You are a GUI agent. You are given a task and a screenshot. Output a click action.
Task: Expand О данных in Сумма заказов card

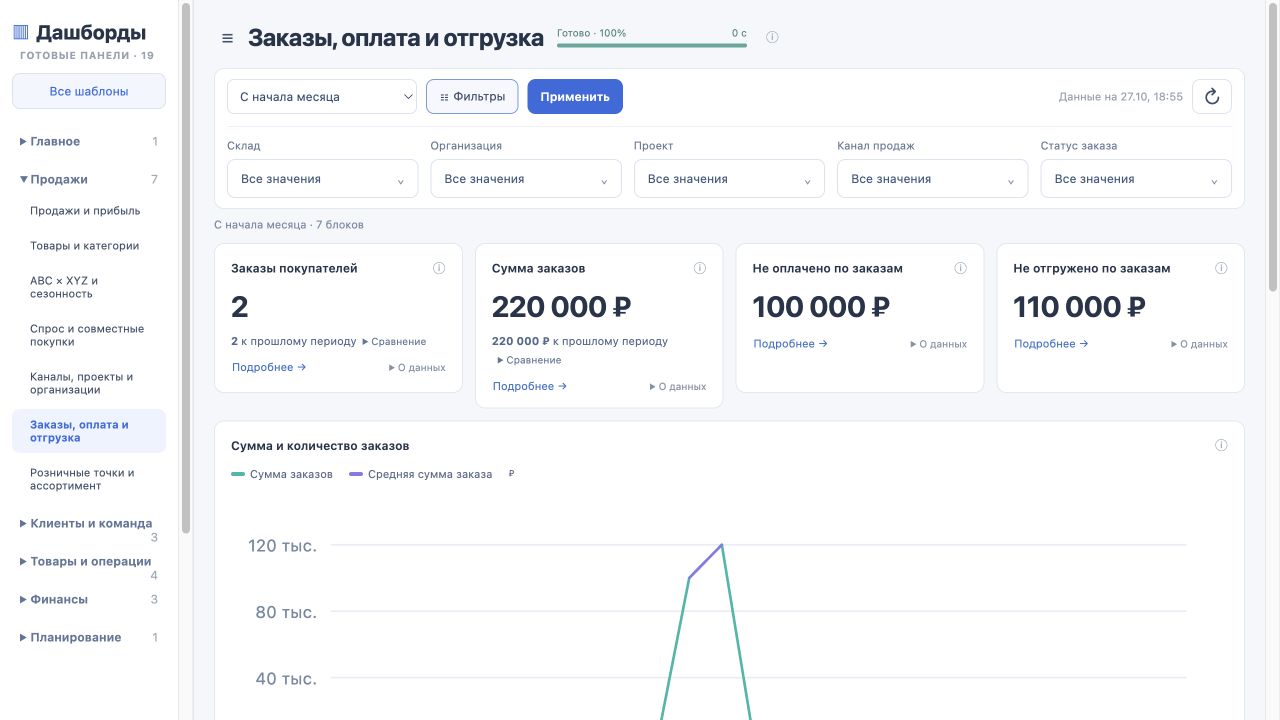coord(678,387)
